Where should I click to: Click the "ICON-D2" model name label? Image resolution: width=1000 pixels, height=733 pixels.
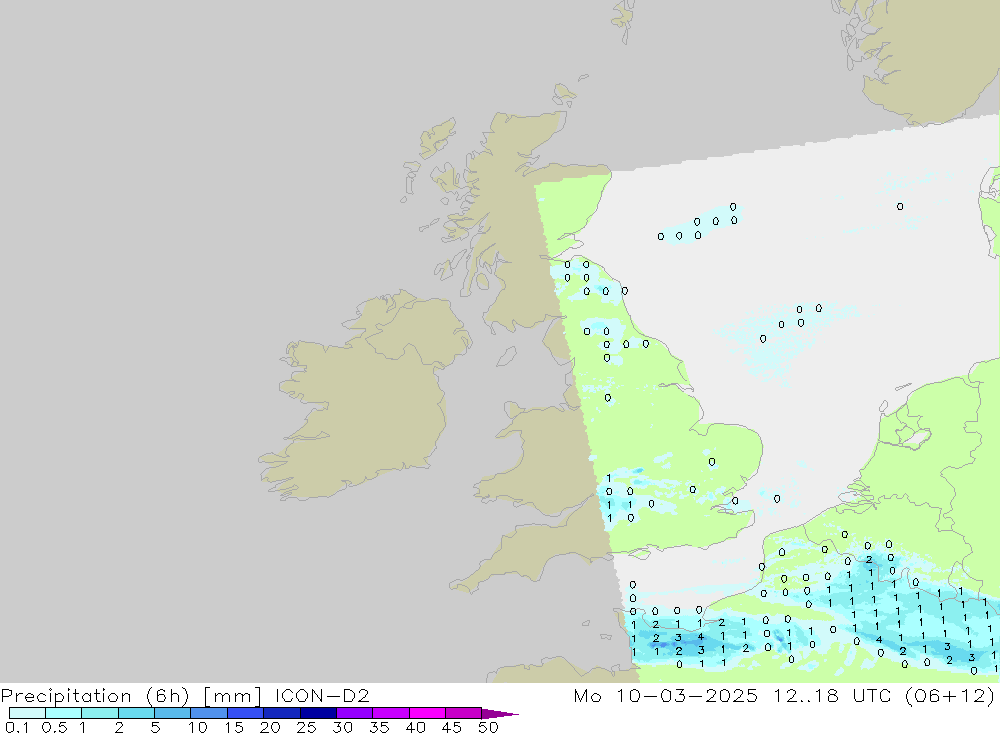tap(322, 695)
